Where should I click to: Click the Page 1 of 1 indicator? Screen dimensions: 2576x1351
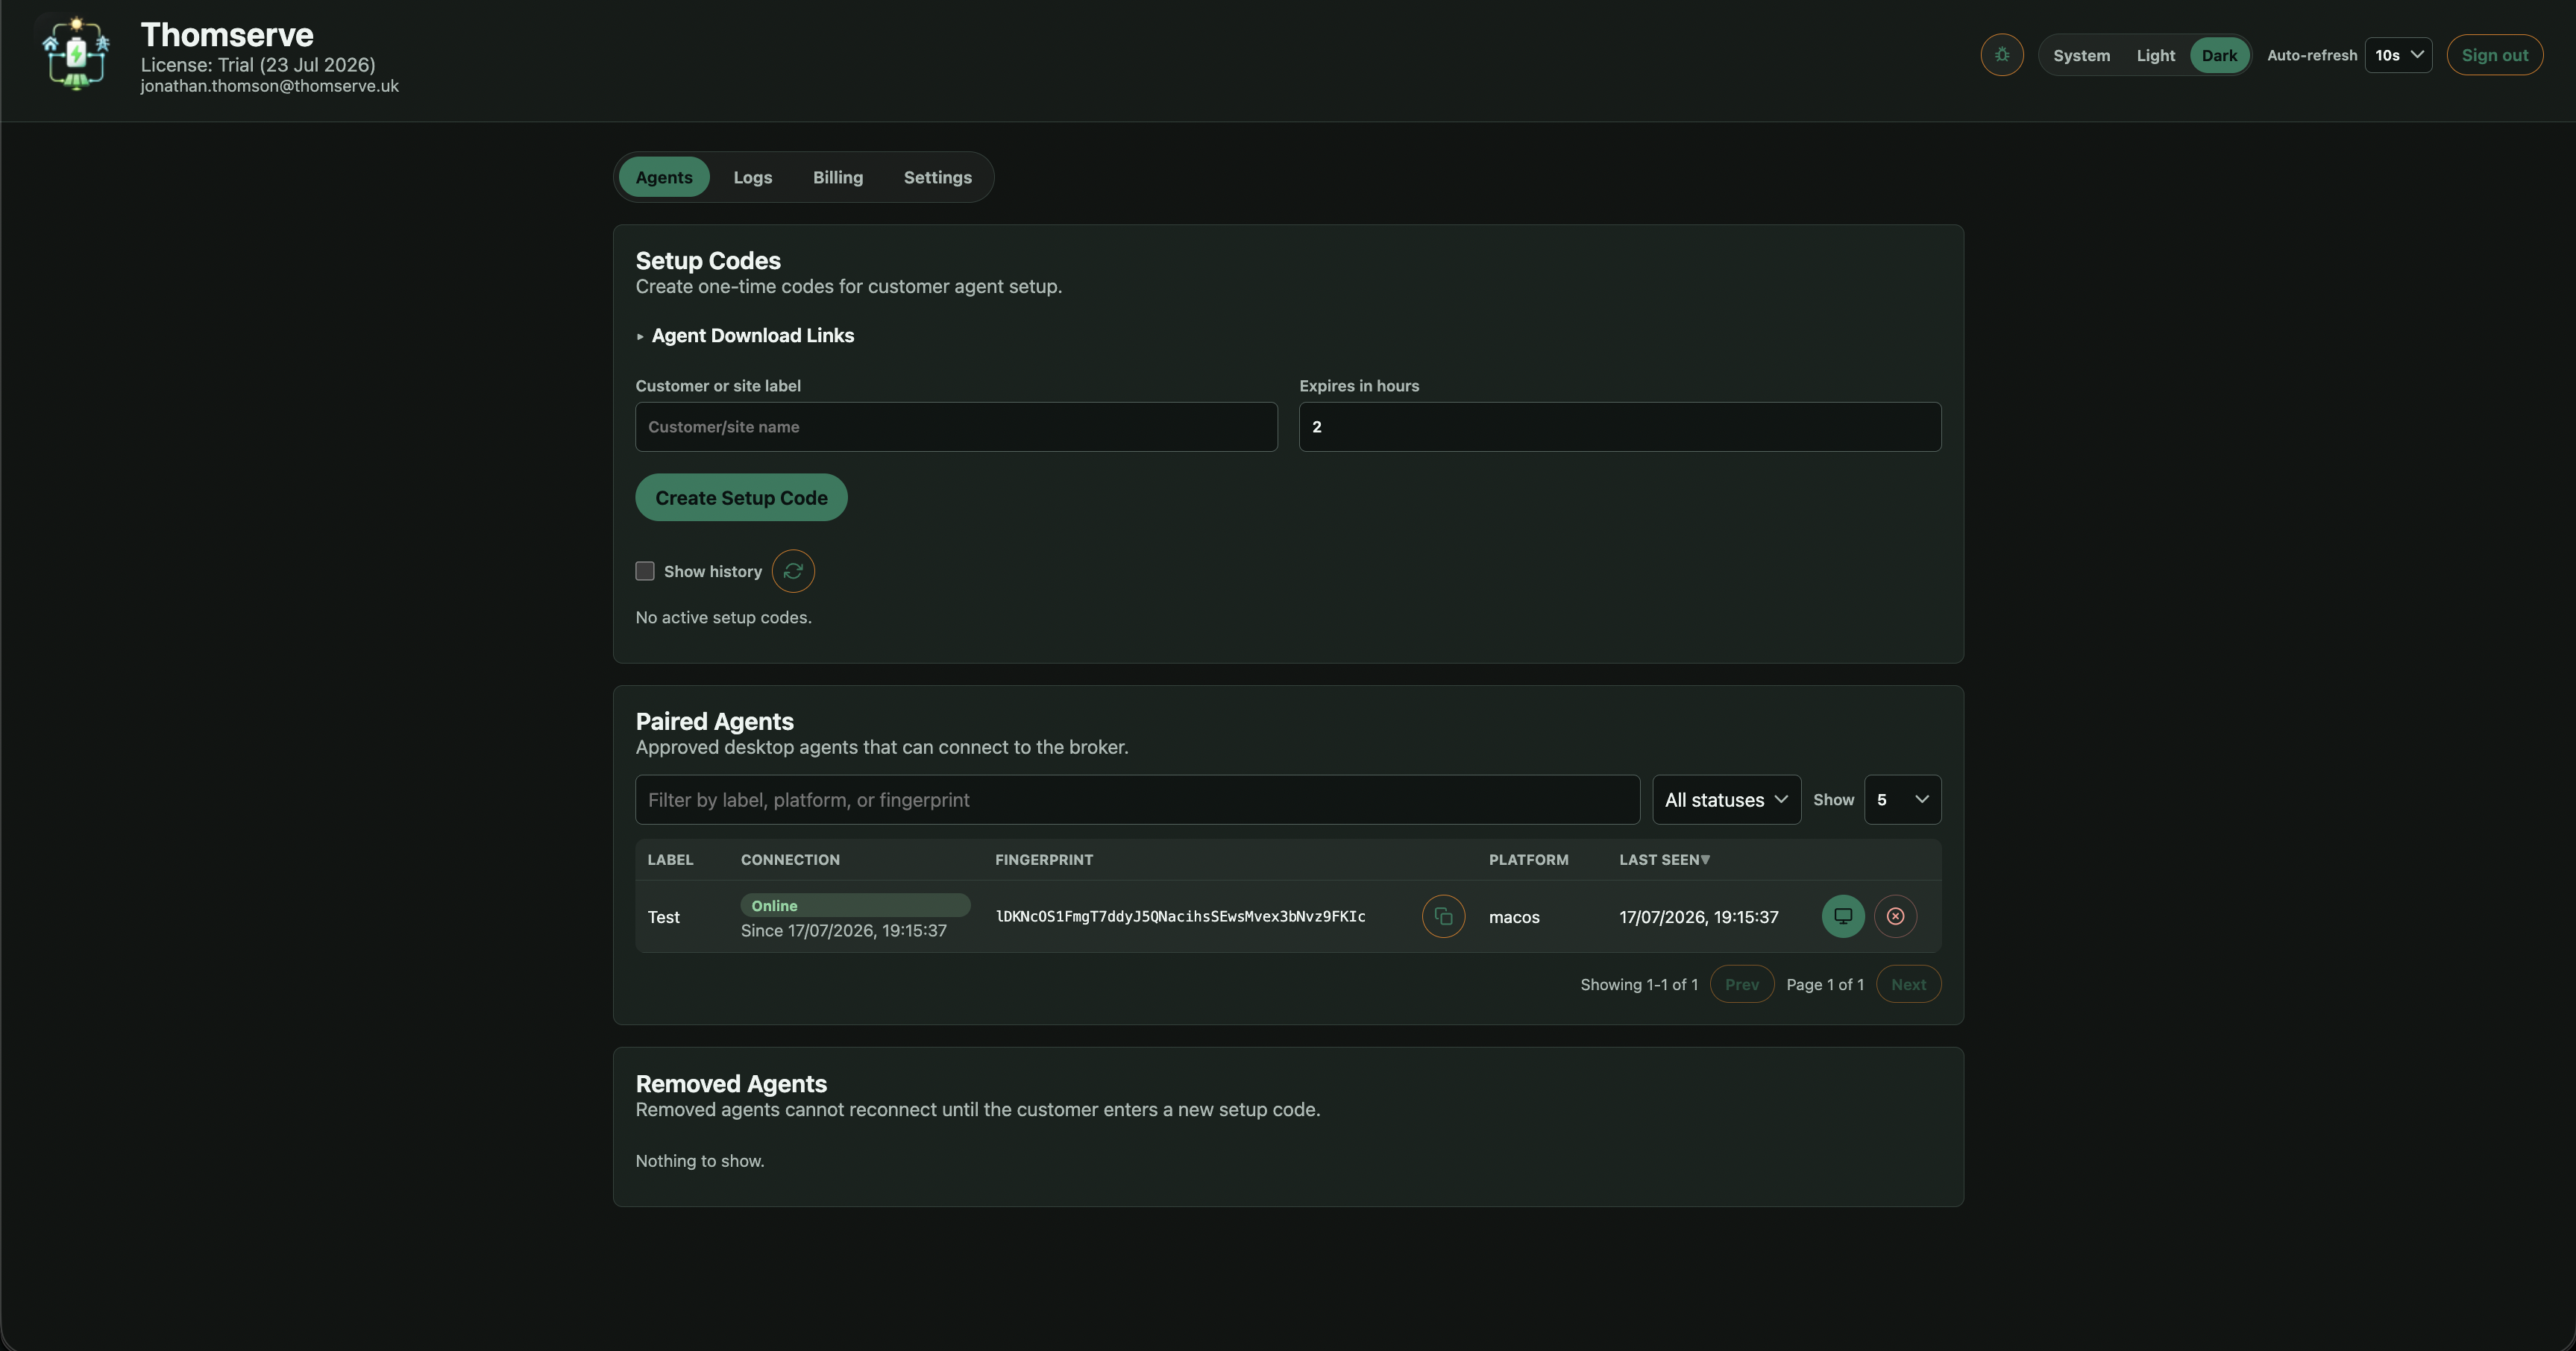[x=1825, y=985]
